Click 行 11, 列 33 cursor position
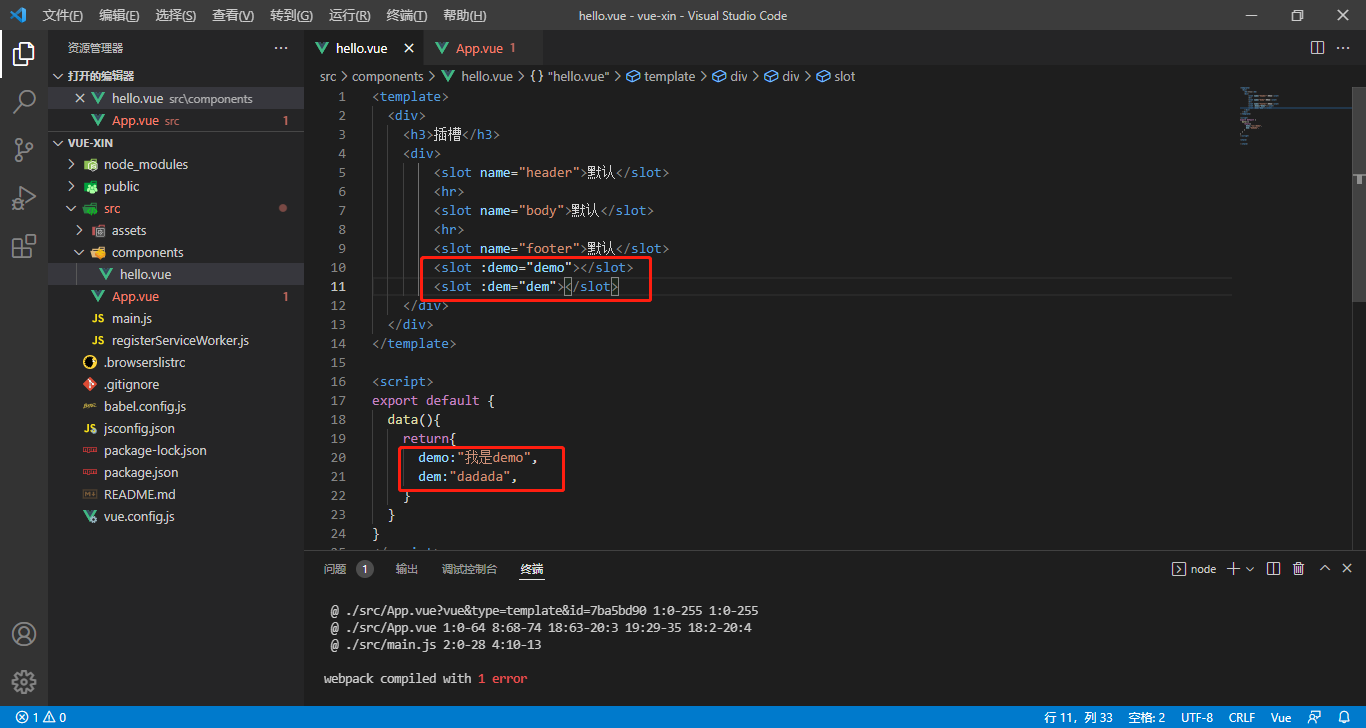 click(x=1079, y=717)
